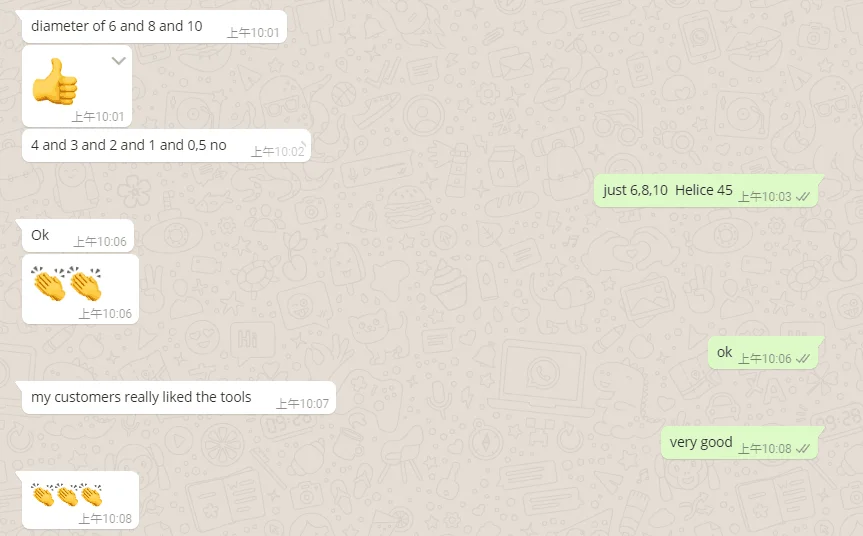Click the 10:02 timestamp on the '0,5 no' message
Viewport: 863px width, 536px height.
[277, 152]
